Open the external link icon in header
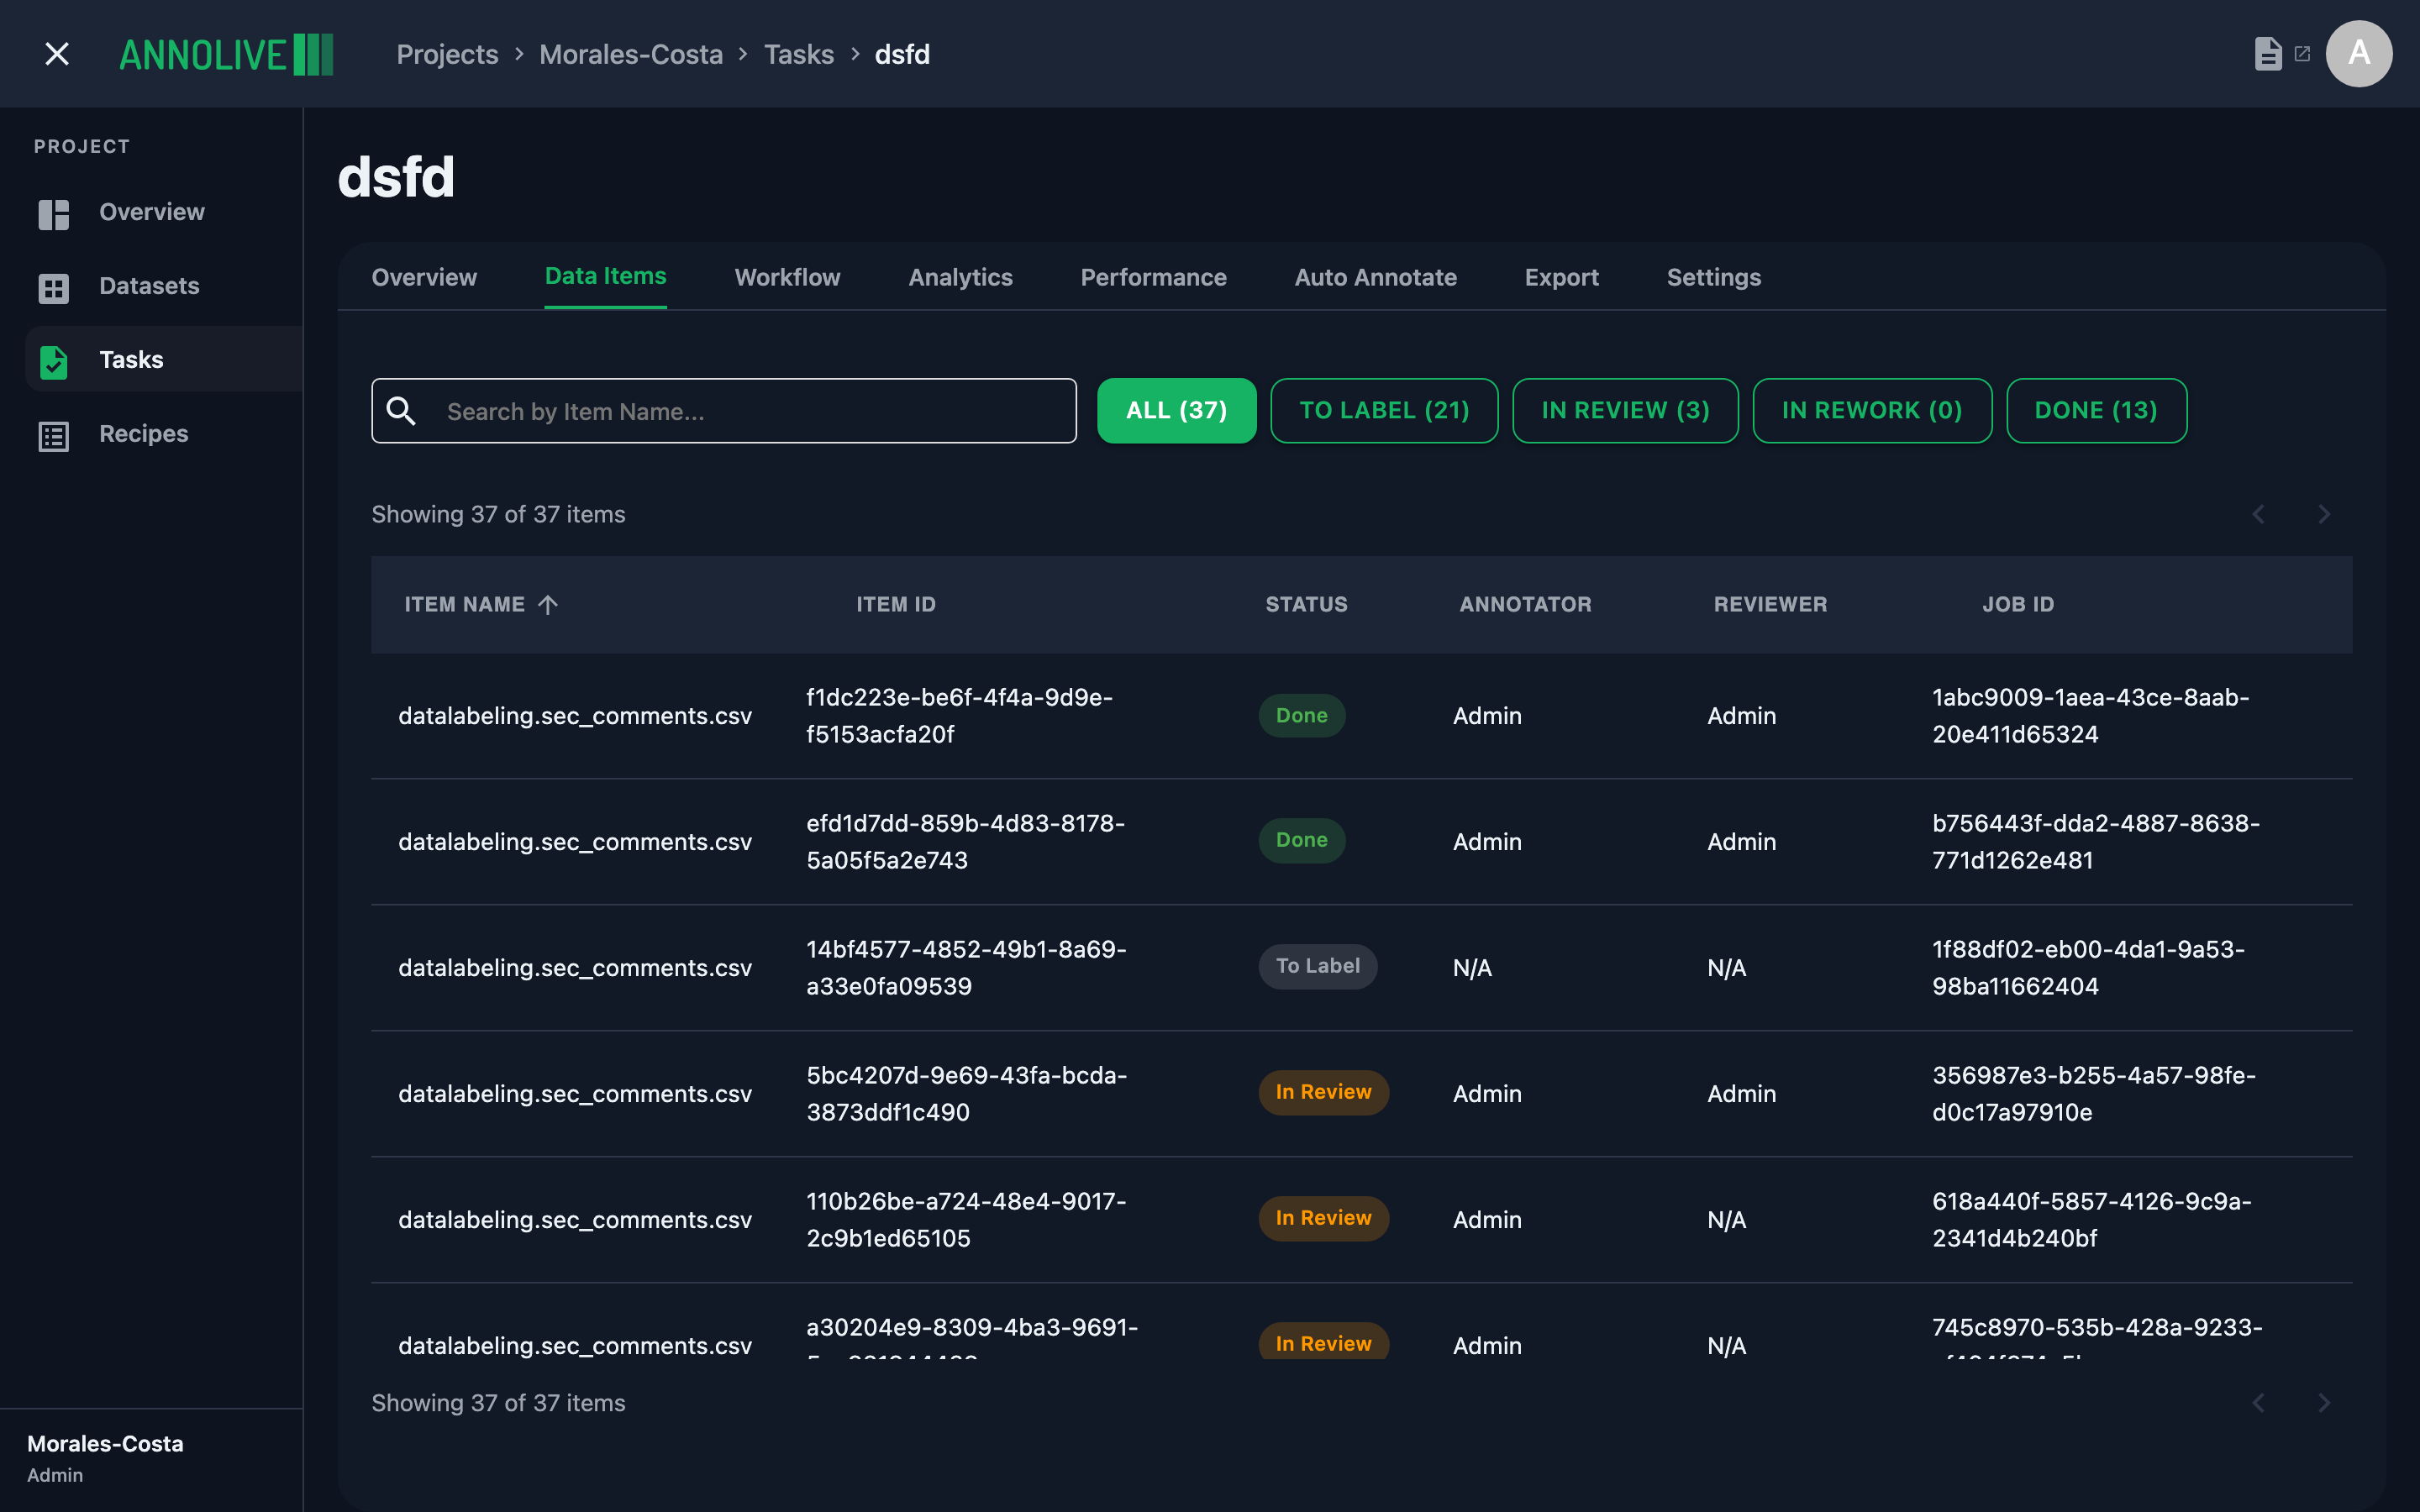This screenshot has height=1512, width=2420. pyautogui.click(x=2302, y=54)
